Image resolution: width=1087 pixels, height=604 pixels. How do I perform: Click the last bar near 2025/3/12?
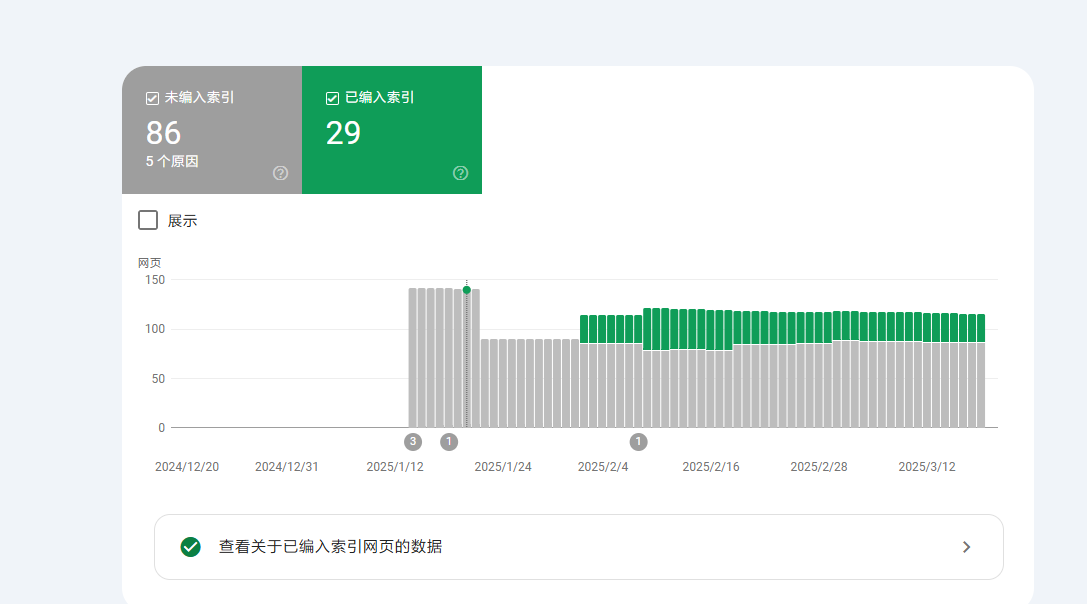981,371
